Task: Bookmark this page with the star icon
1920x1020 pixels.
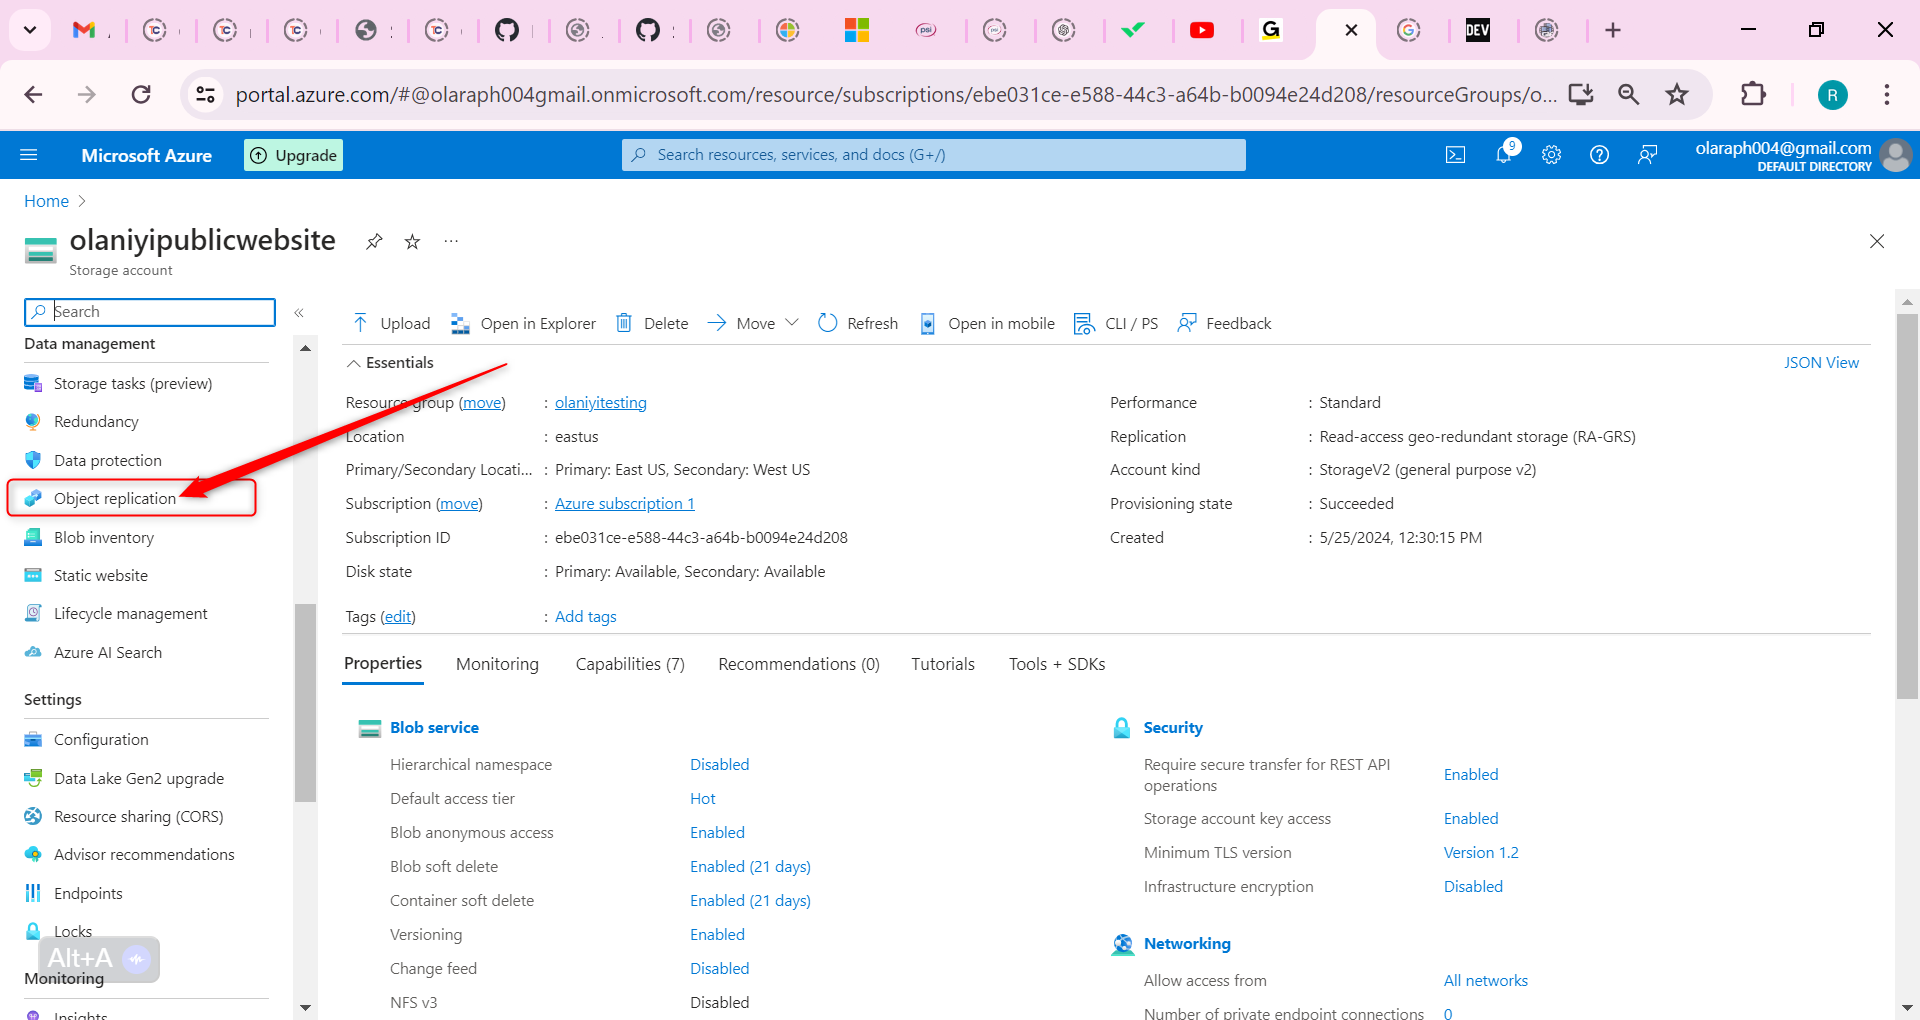Action: click(1677, 95)
